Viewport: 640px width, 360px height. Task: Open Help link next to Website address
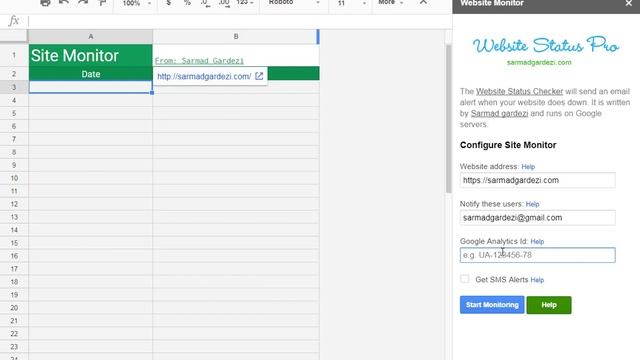(x=528, y=167)
